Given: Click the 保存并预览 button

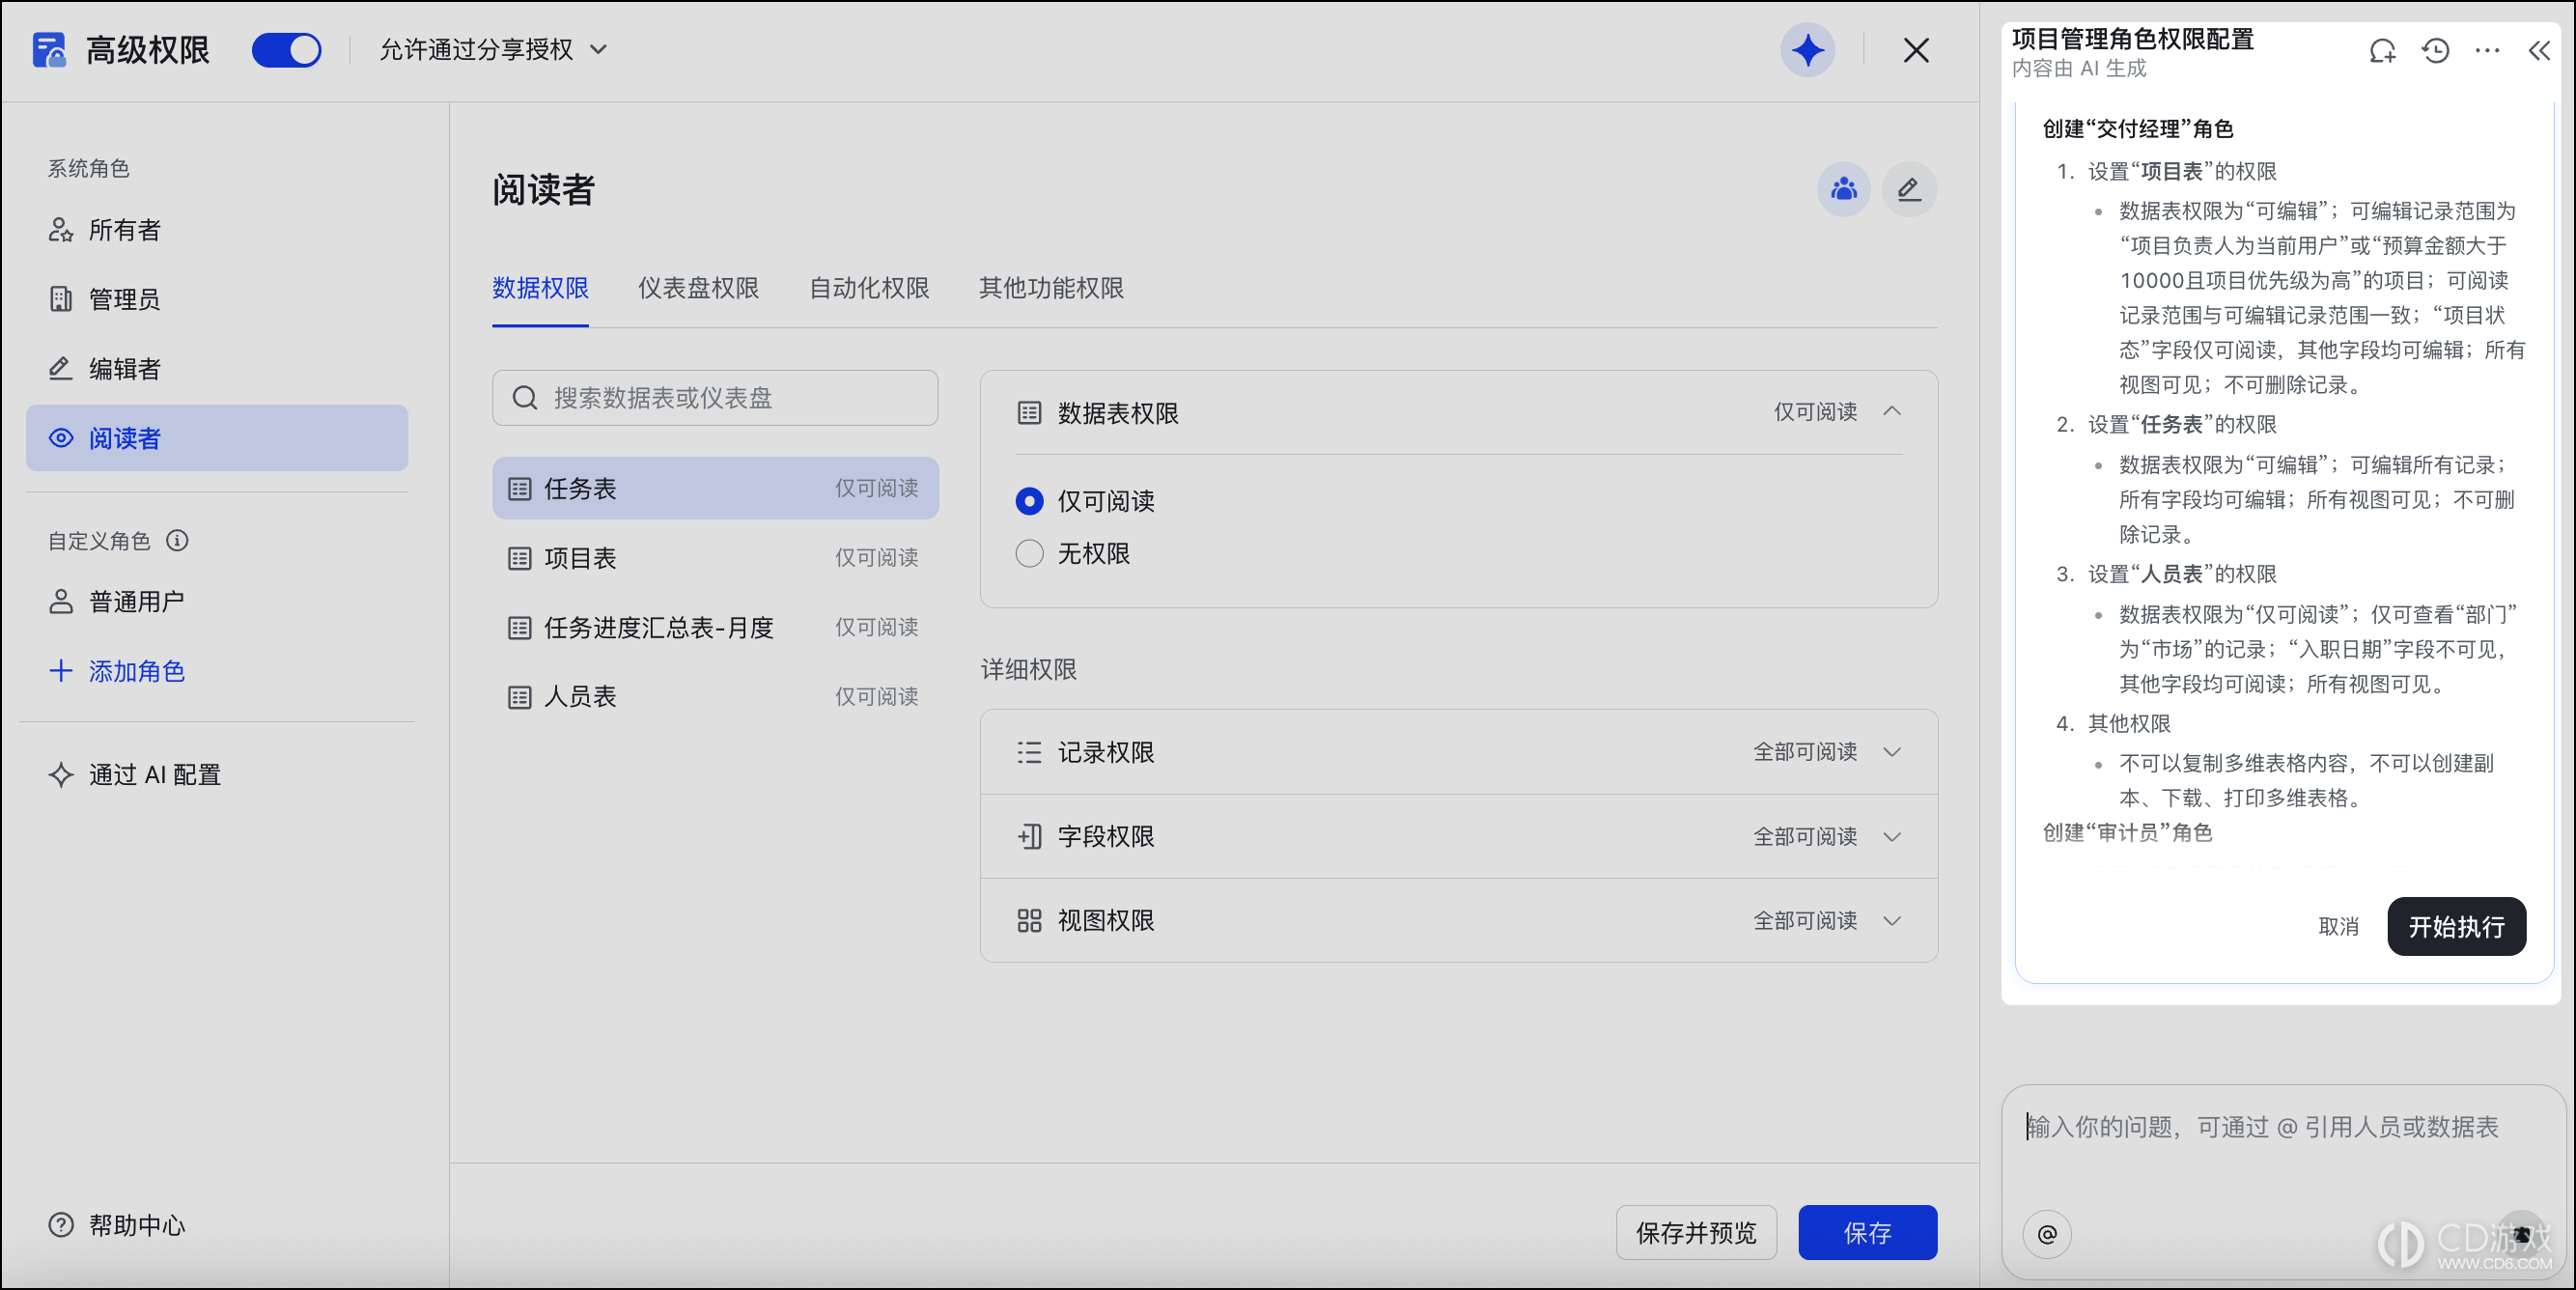Looking at the screenshot, I should pos(1696,1233).
